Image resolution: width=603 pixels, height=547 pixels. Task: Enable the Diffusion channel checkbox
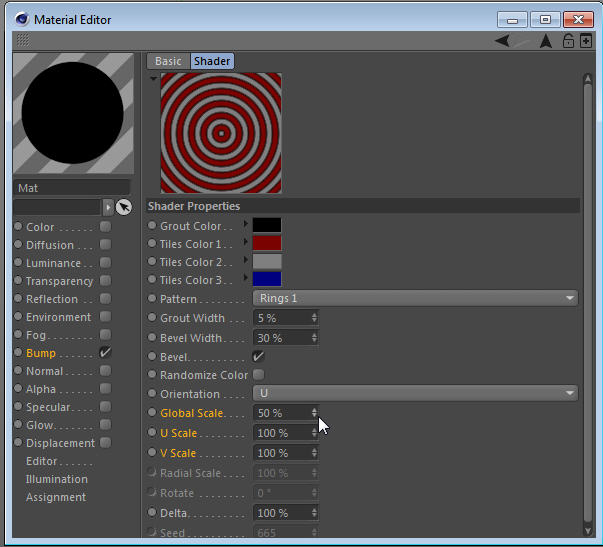(105, 245)
